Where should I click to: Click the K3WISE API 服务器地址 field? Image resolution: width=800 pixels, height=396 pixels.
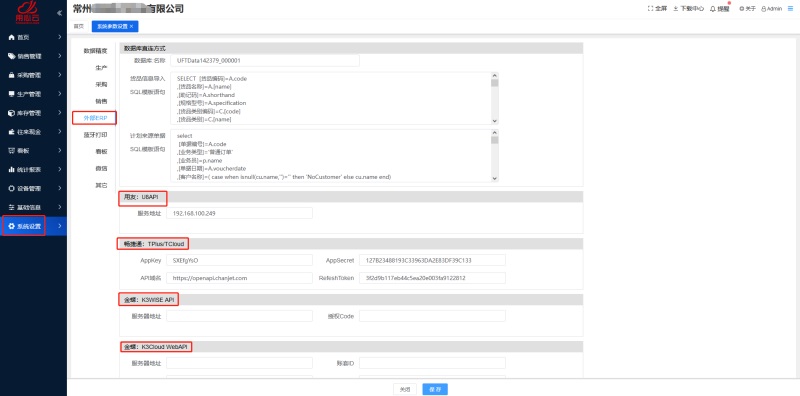click(x=239, y=316)
